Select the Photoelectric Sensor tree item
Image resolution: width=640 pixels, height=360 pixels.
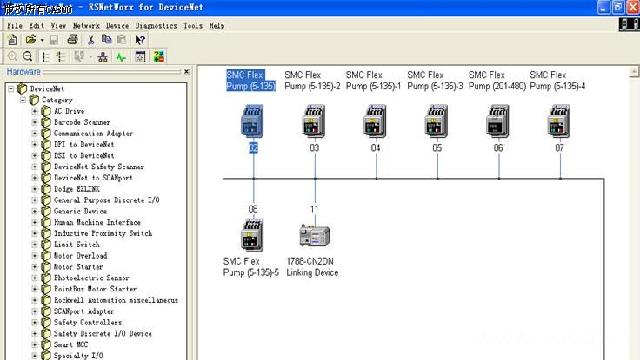pos(91,278)
